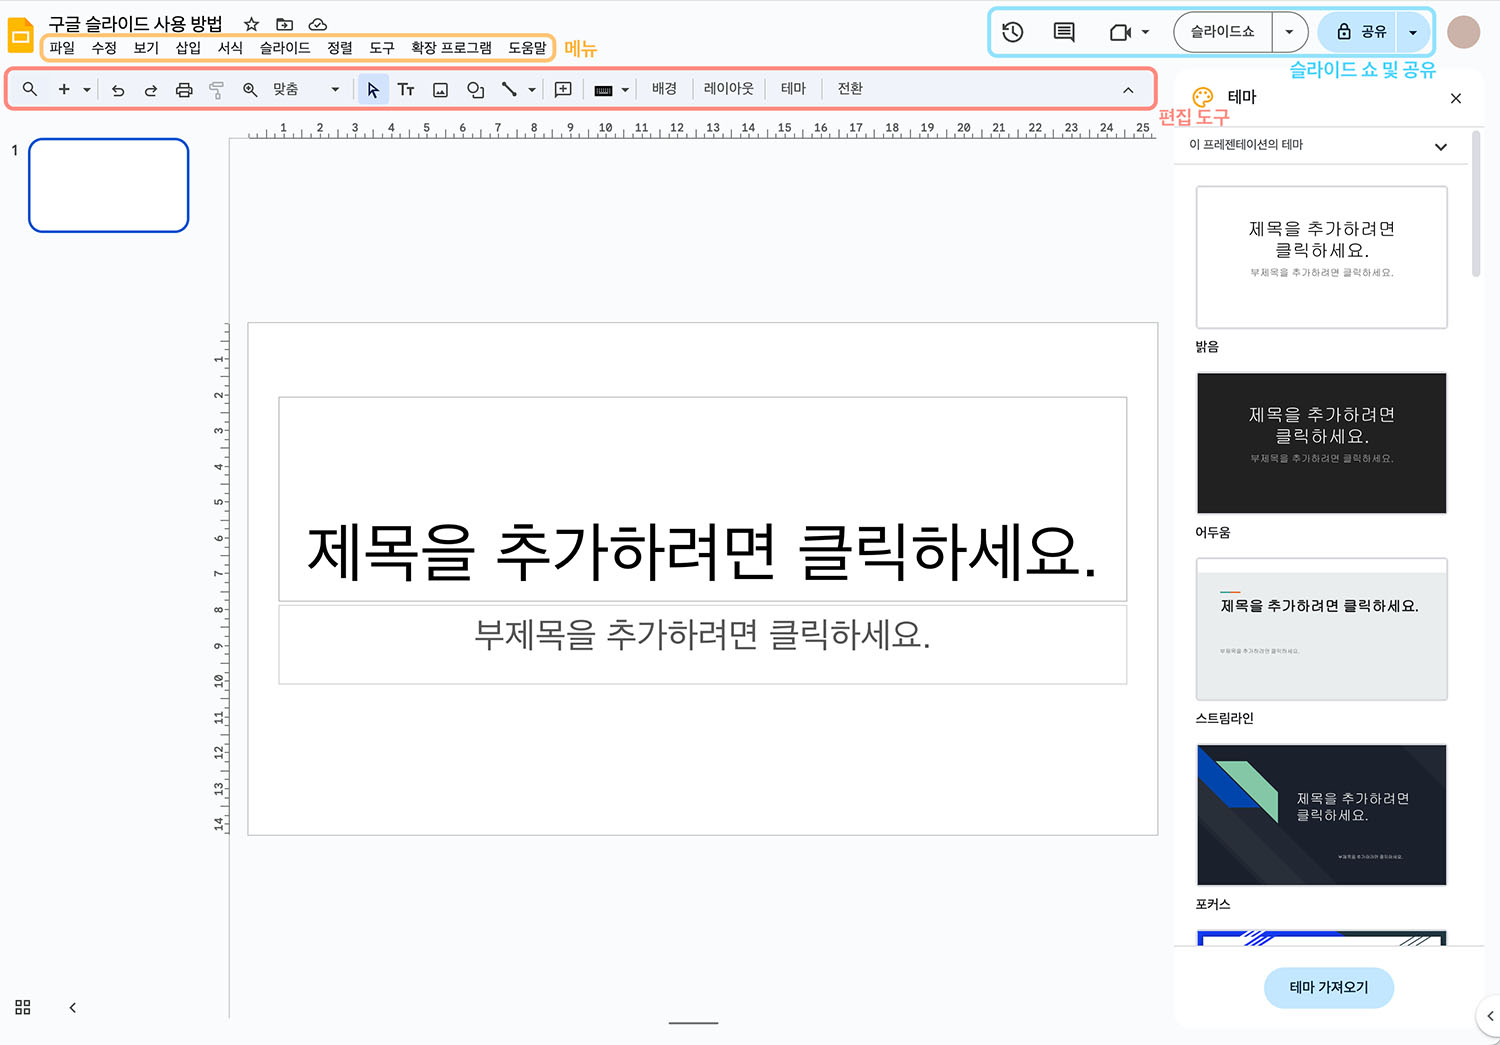Click the 레이아웃 toolbar button
Image resolution: width=1500 pixels, height=1045 pixels.
pyautogui.click(x=728, y=89)
